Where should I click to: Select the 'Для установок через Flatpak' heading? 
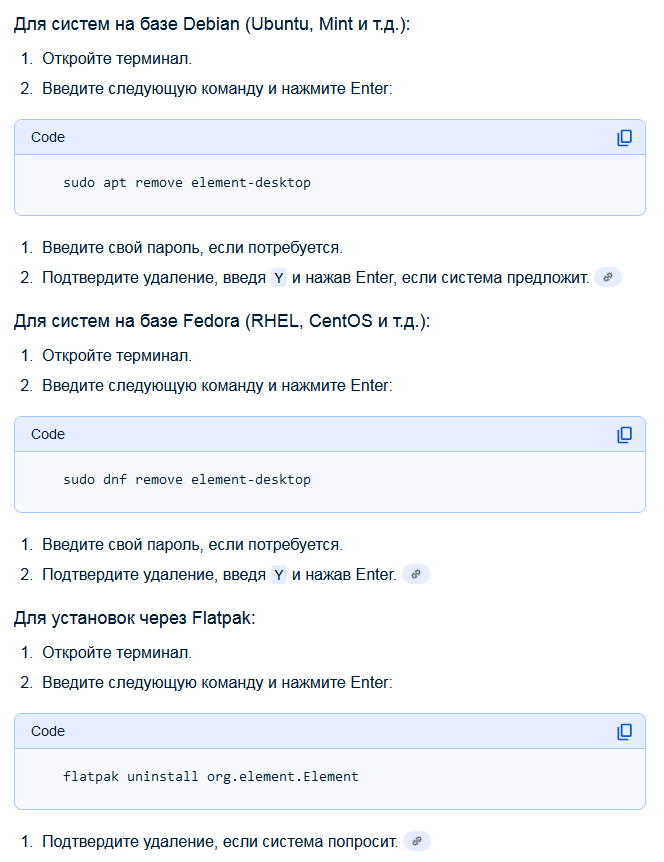tap(135, 619)
